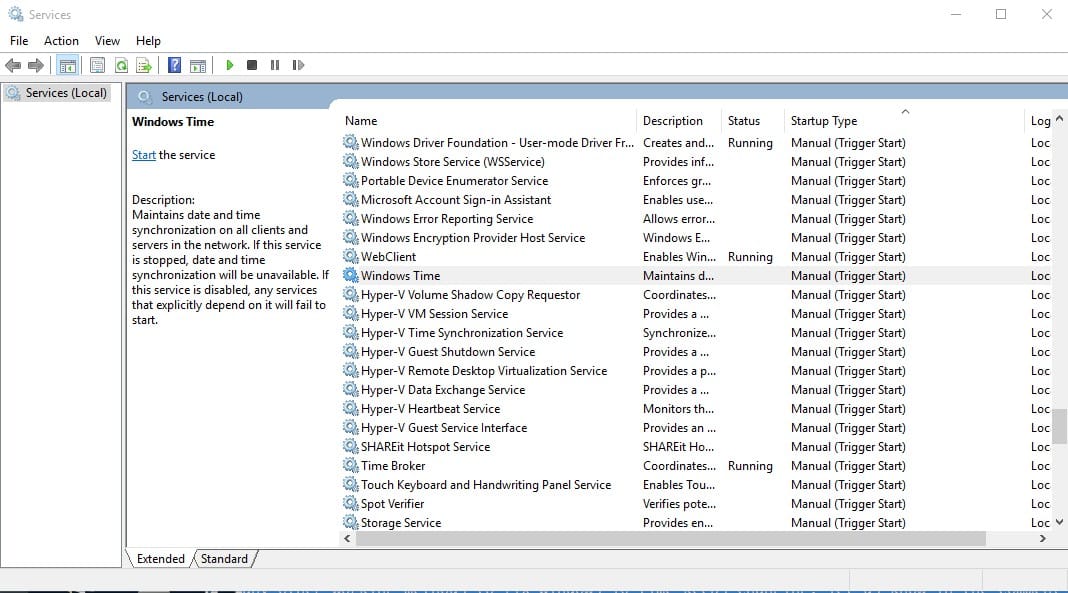
Task: Sort the list by Startup Type column
Action: [x=823, y=121]
